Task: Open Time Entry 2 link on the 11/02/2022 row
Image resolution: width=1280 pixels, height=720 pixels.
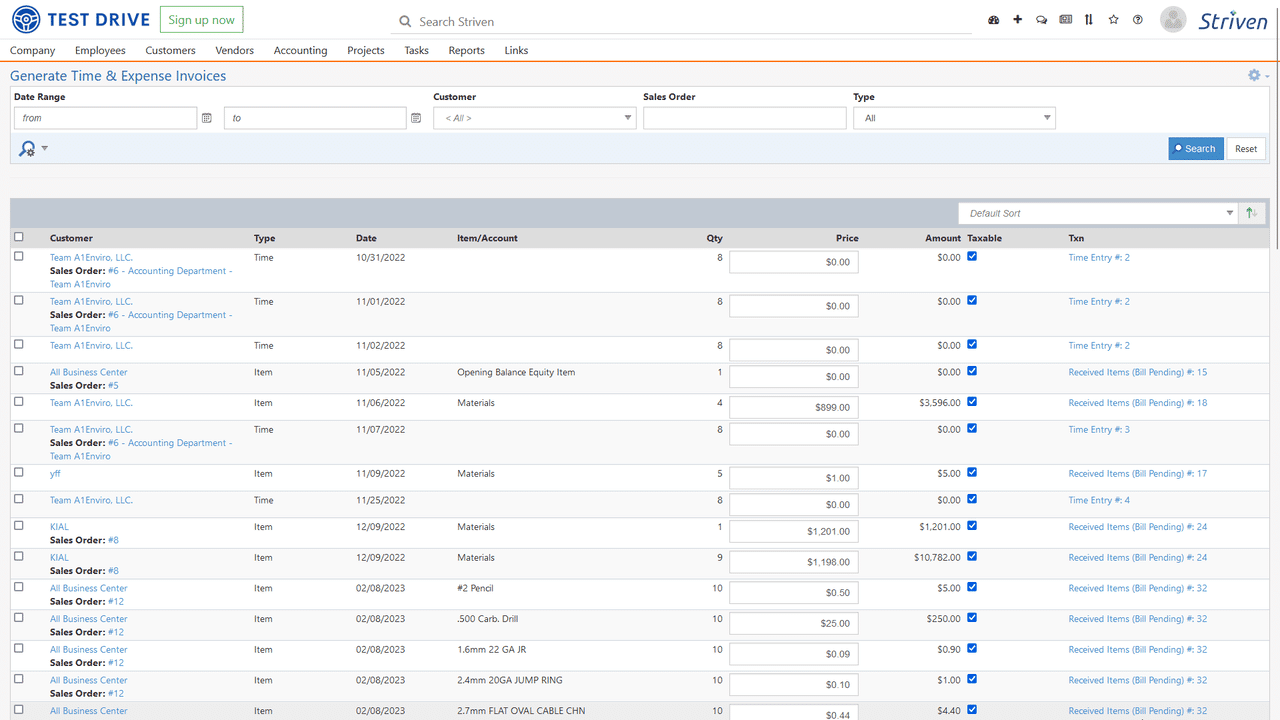Action: (x=1098, y=344)
